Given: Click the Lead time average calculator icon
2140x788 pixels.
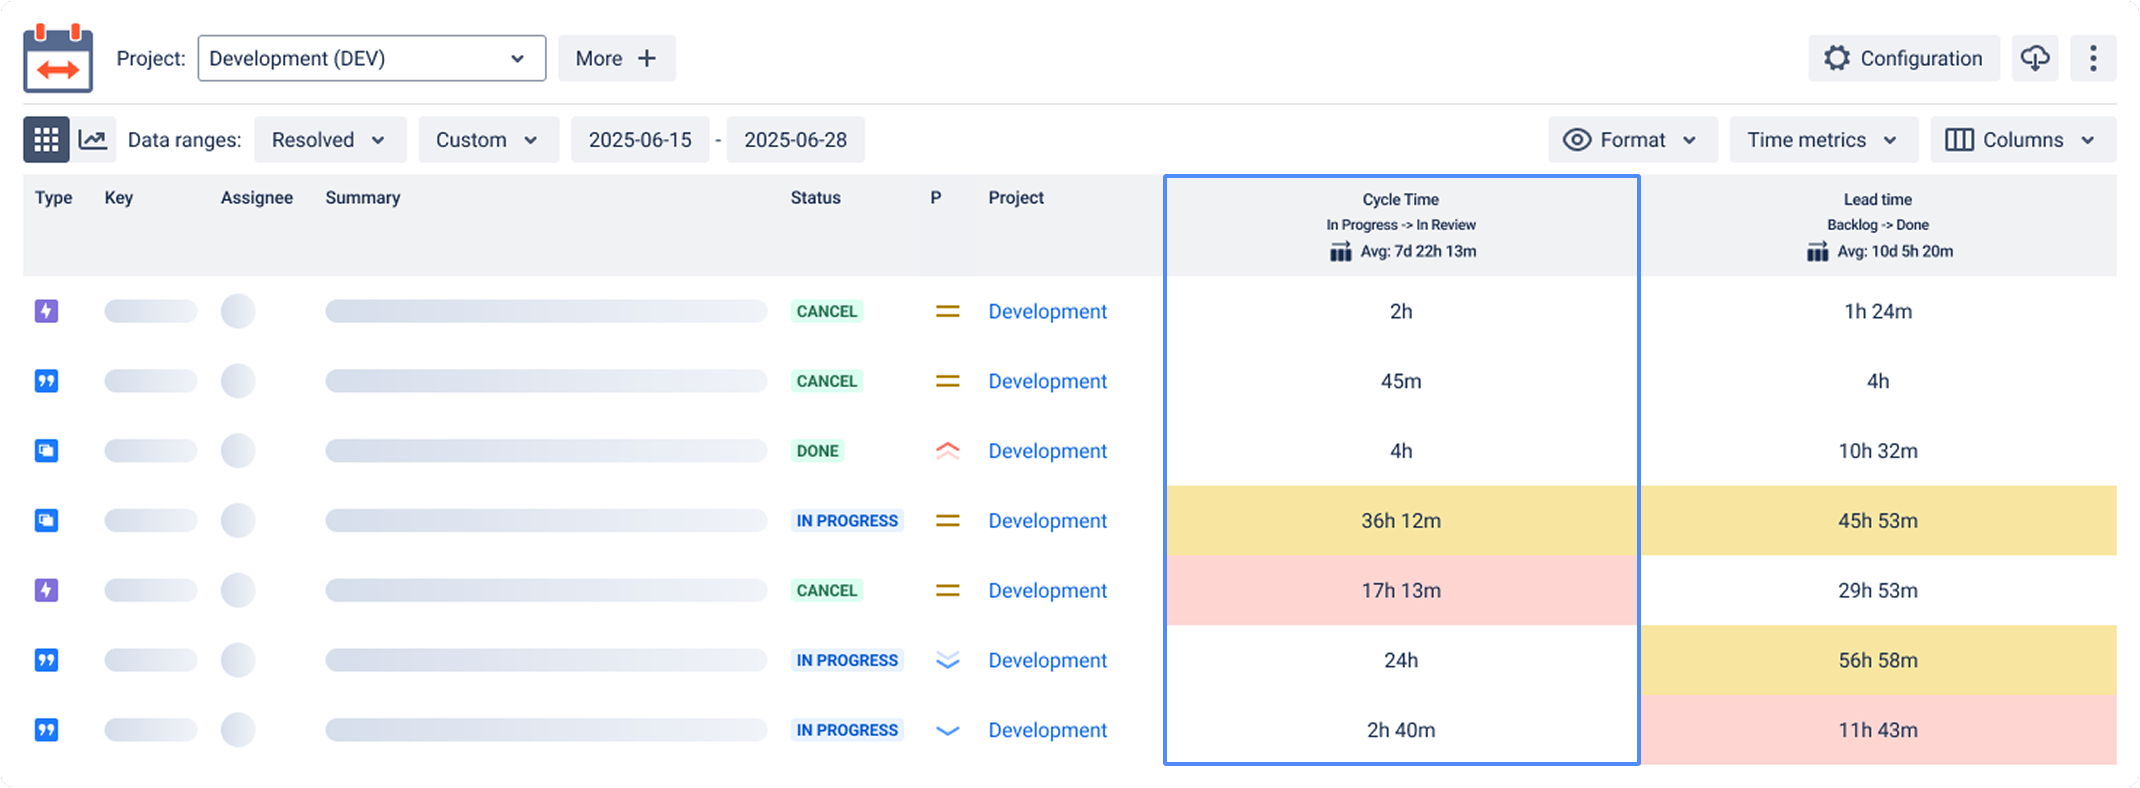Looking at the screenshot, I should coord(1817,252).
